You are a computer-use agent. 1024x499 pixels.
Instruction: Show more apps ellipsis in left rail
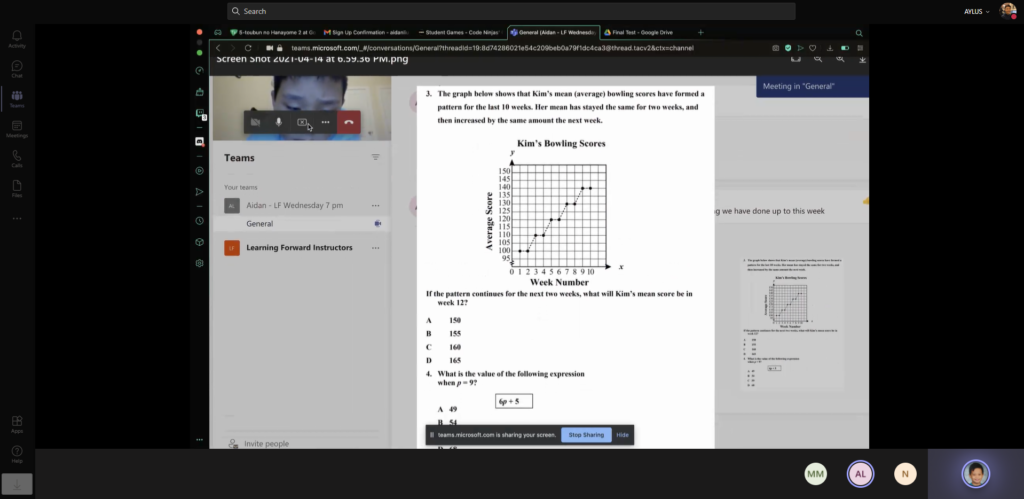[x=17, y=218]
